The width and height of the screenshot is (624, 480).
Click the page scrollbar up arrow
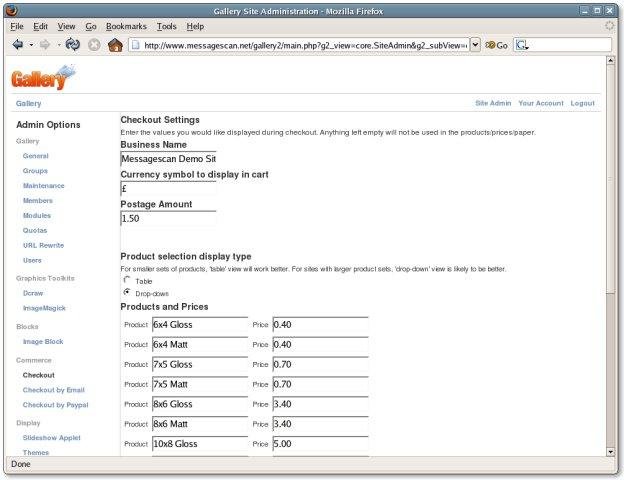610,60
